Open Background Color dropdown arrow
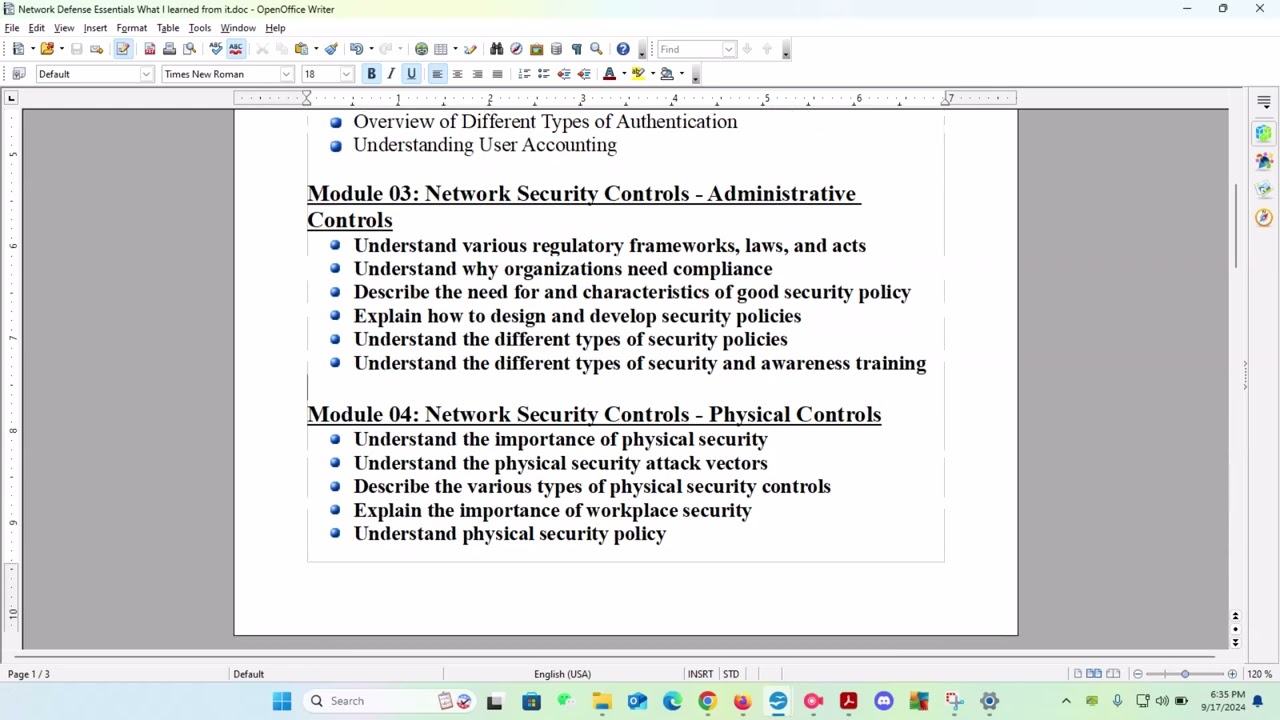1280x720 pixels. tap(681, 74)
